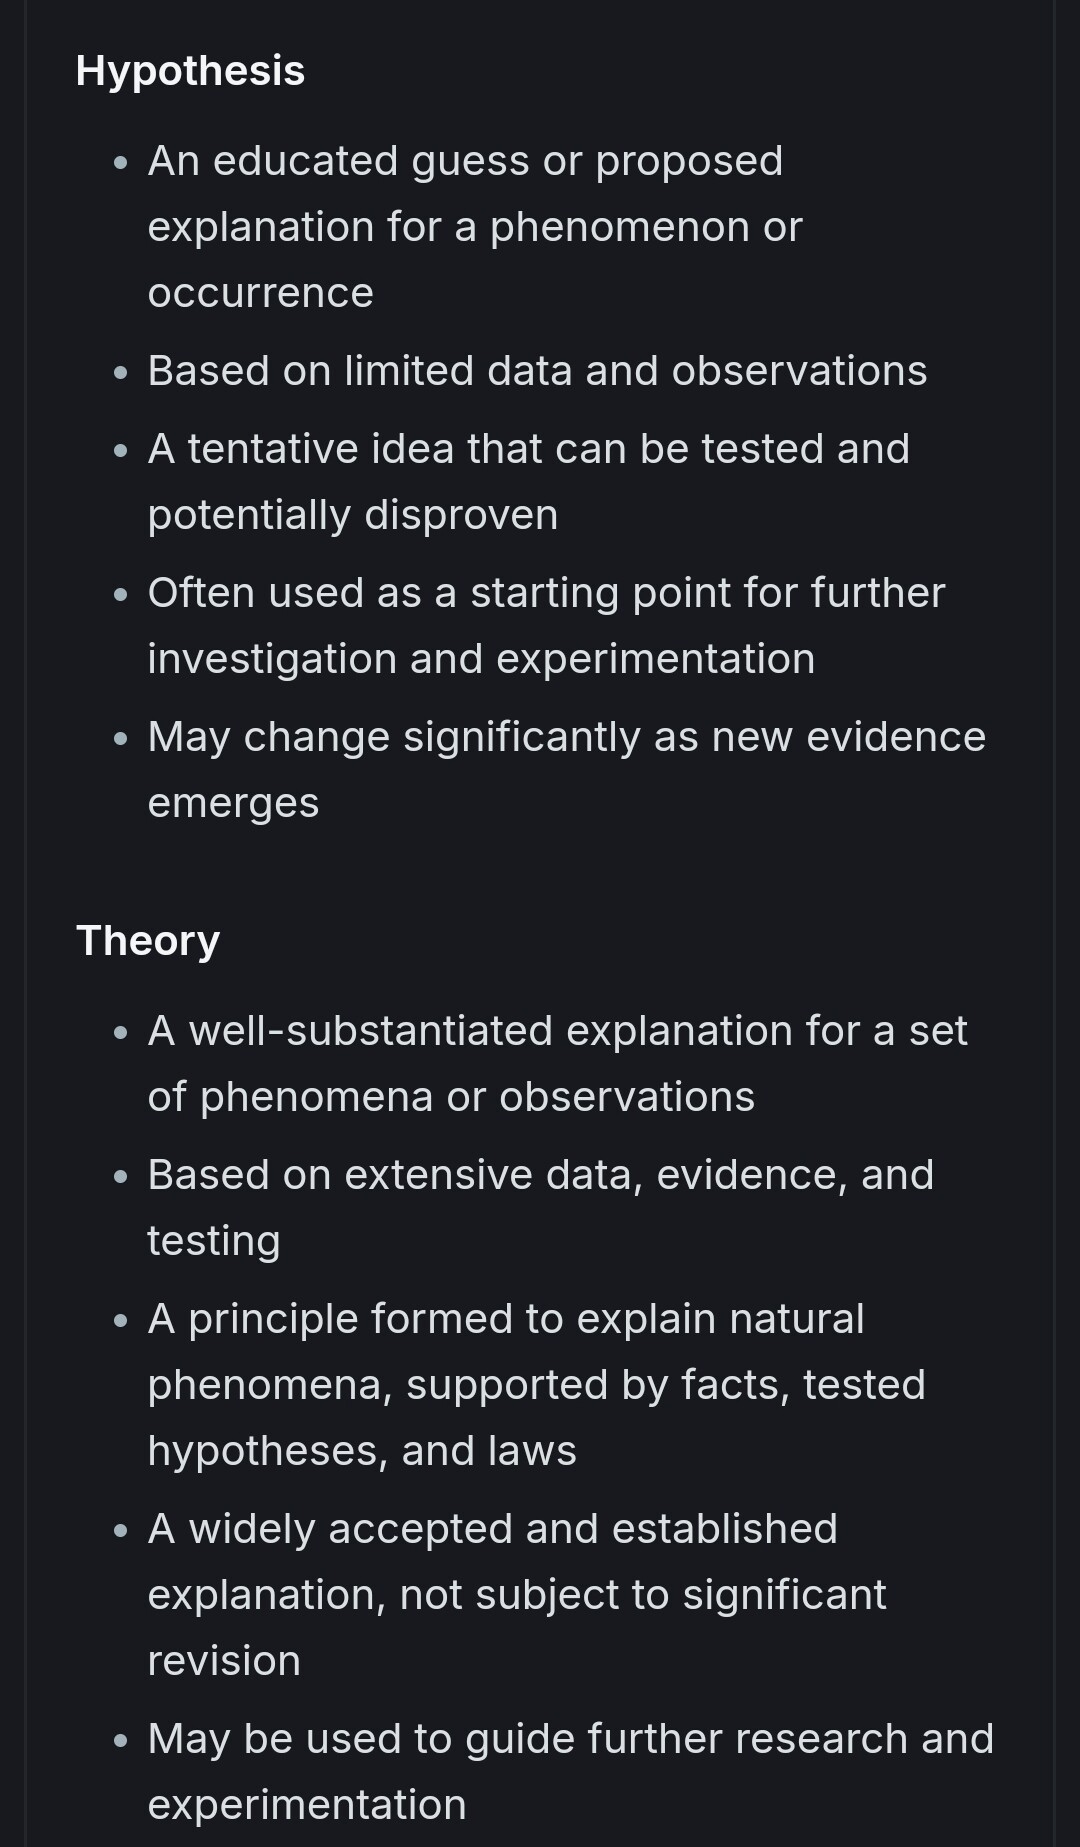The height and width of the screenshot is (1847, 1080).
Task: Click 'of phenomena or observations' line
Action: pyautogui.click(x=451, y=1097)
